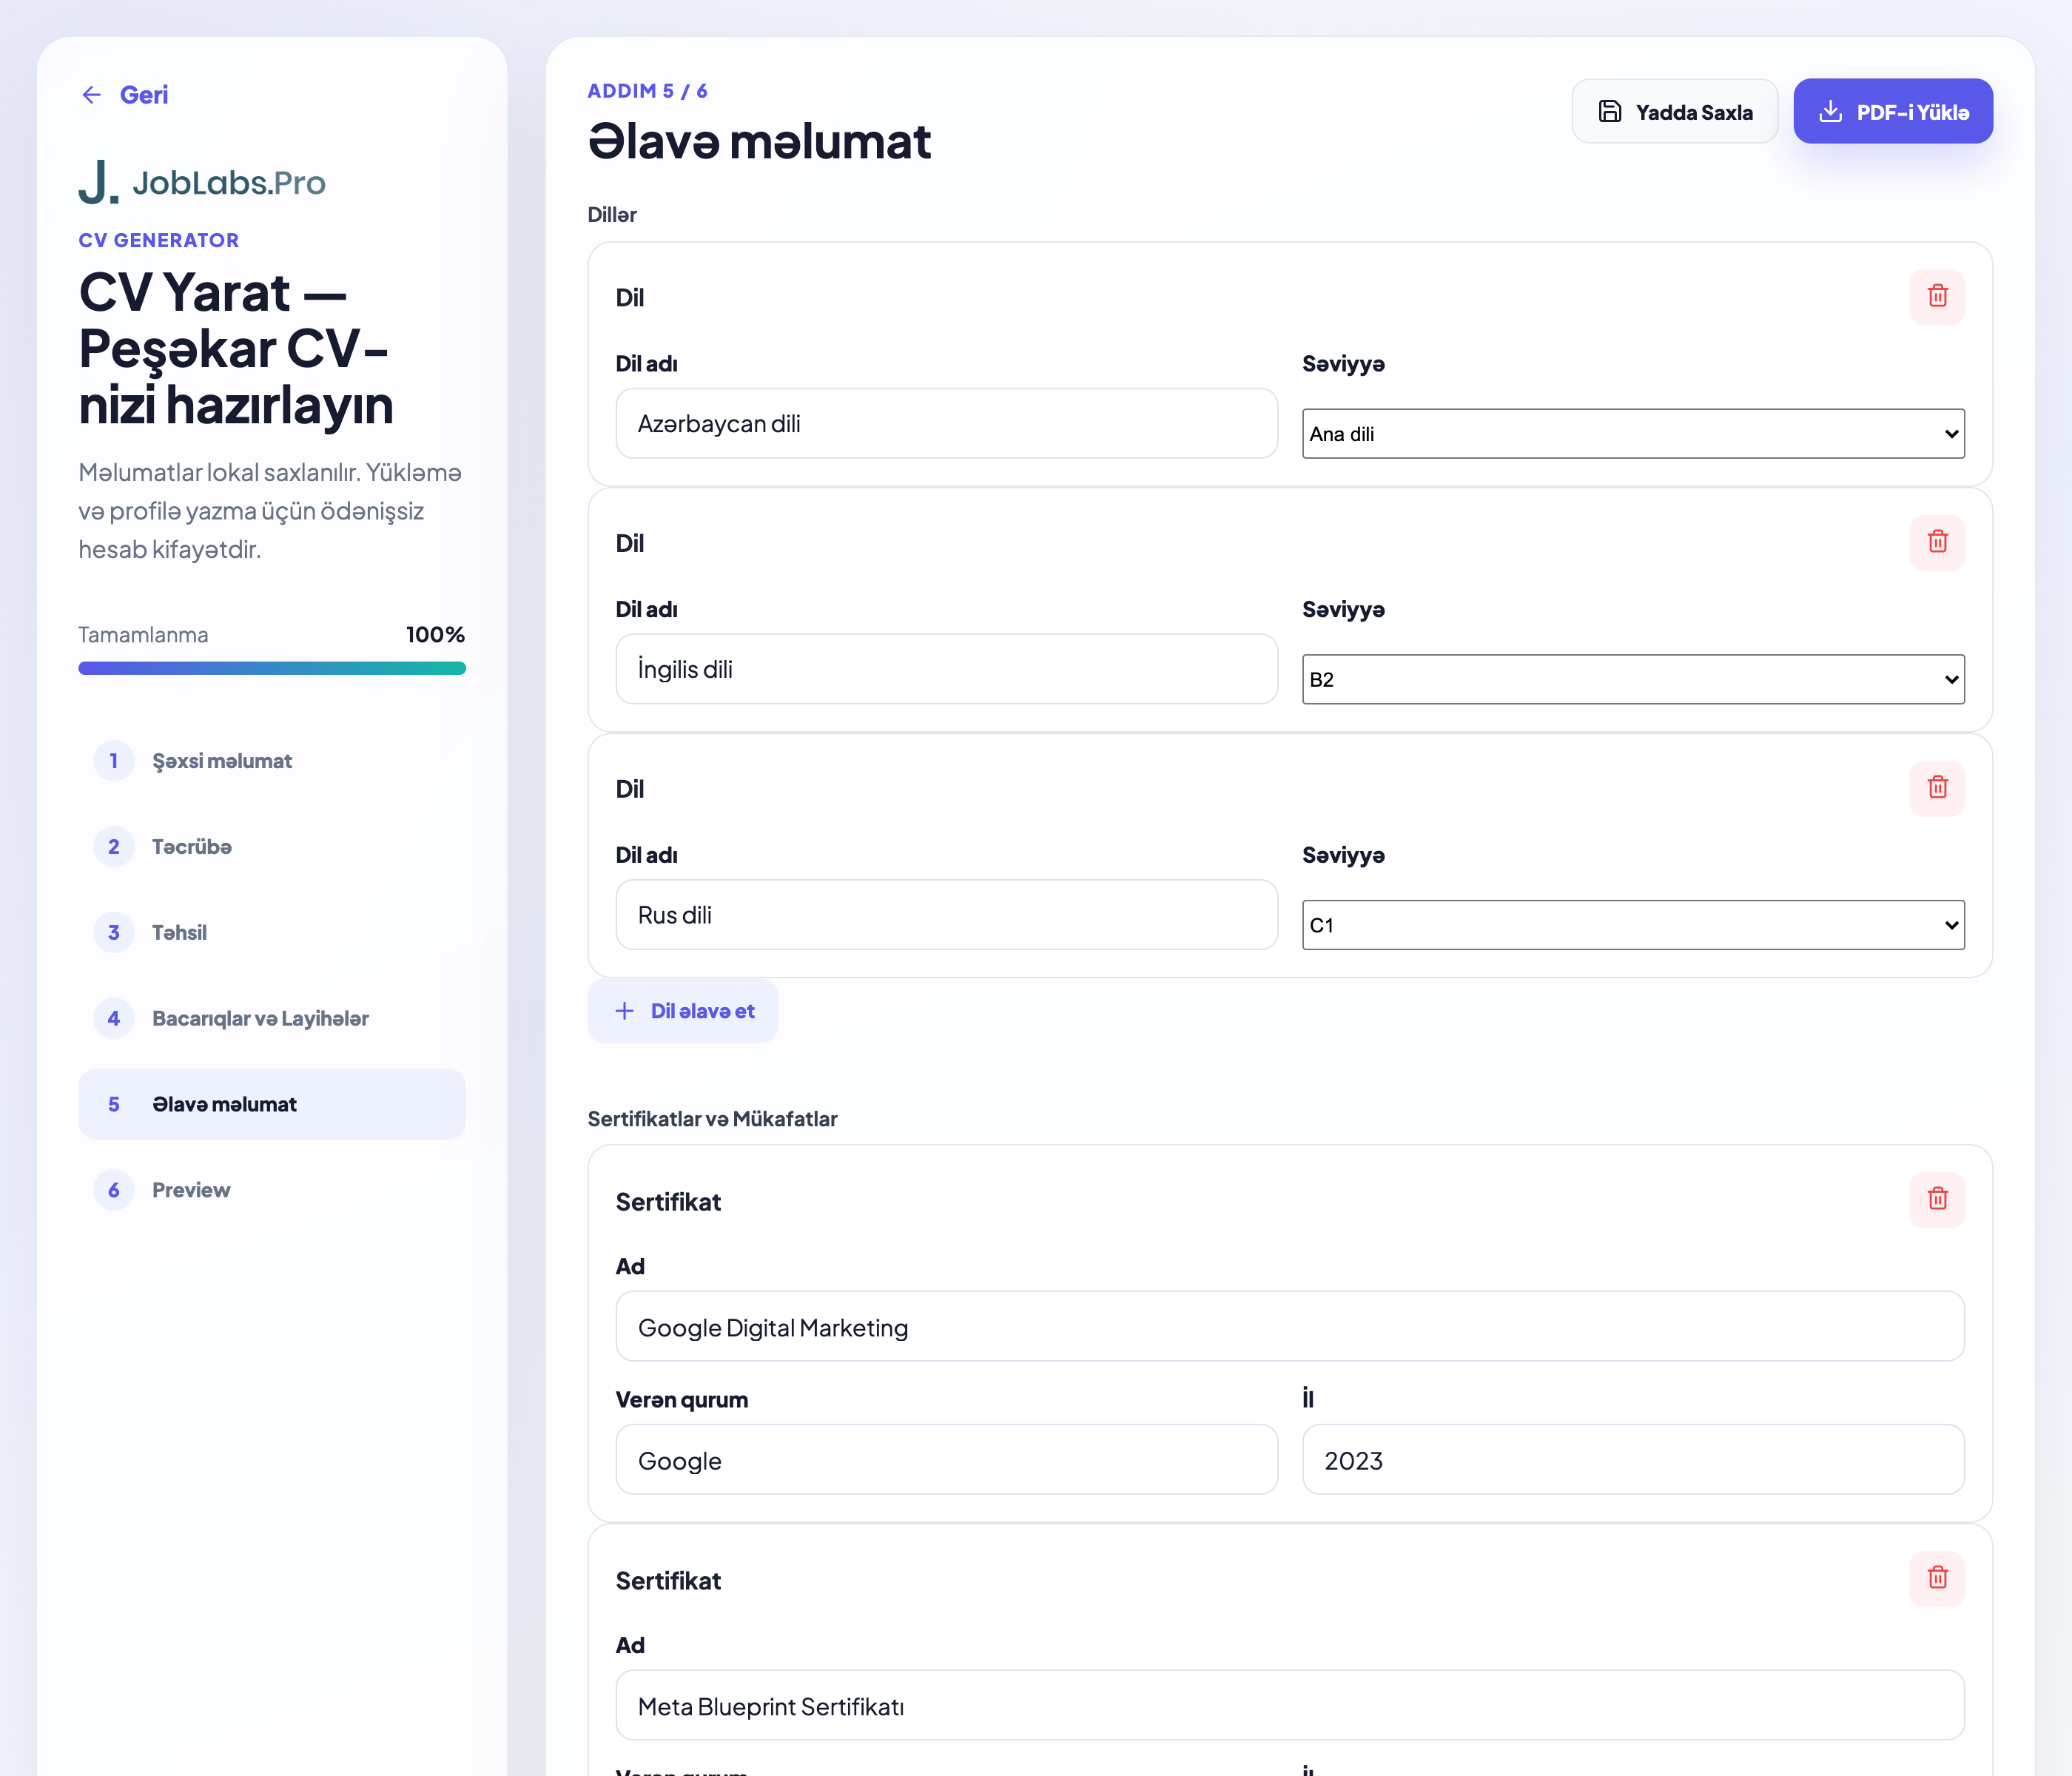Viewport: 2072px width, 1776px height.
Task: Open the C1 level dropdown
Action: [1633, 926]
